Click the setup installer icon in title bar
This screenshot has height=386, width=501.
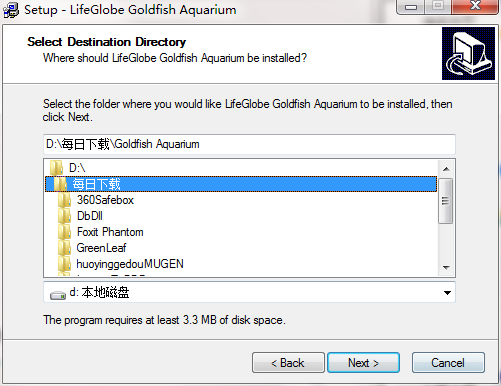click(11, 10)
